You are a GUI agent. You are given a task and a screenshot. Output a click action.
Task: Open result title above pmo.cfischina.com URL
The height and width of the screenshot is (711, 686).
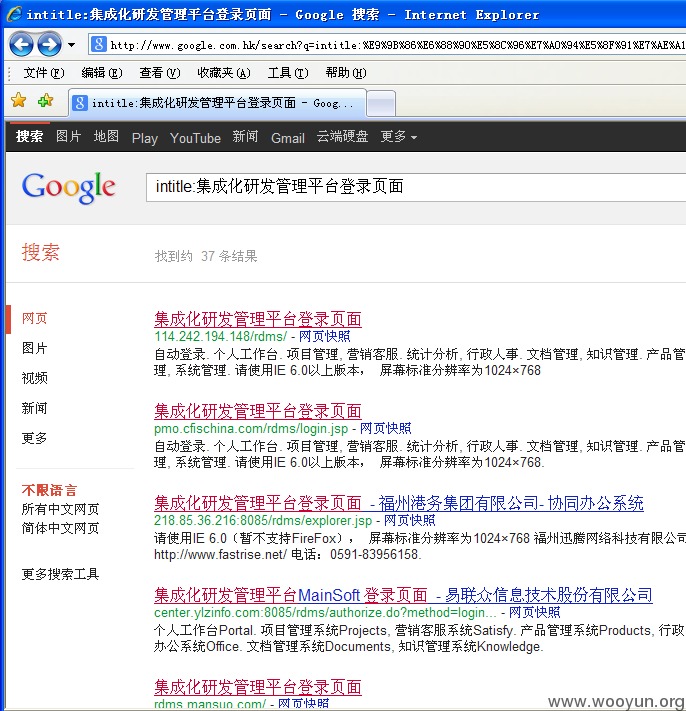tap(258, 411)
